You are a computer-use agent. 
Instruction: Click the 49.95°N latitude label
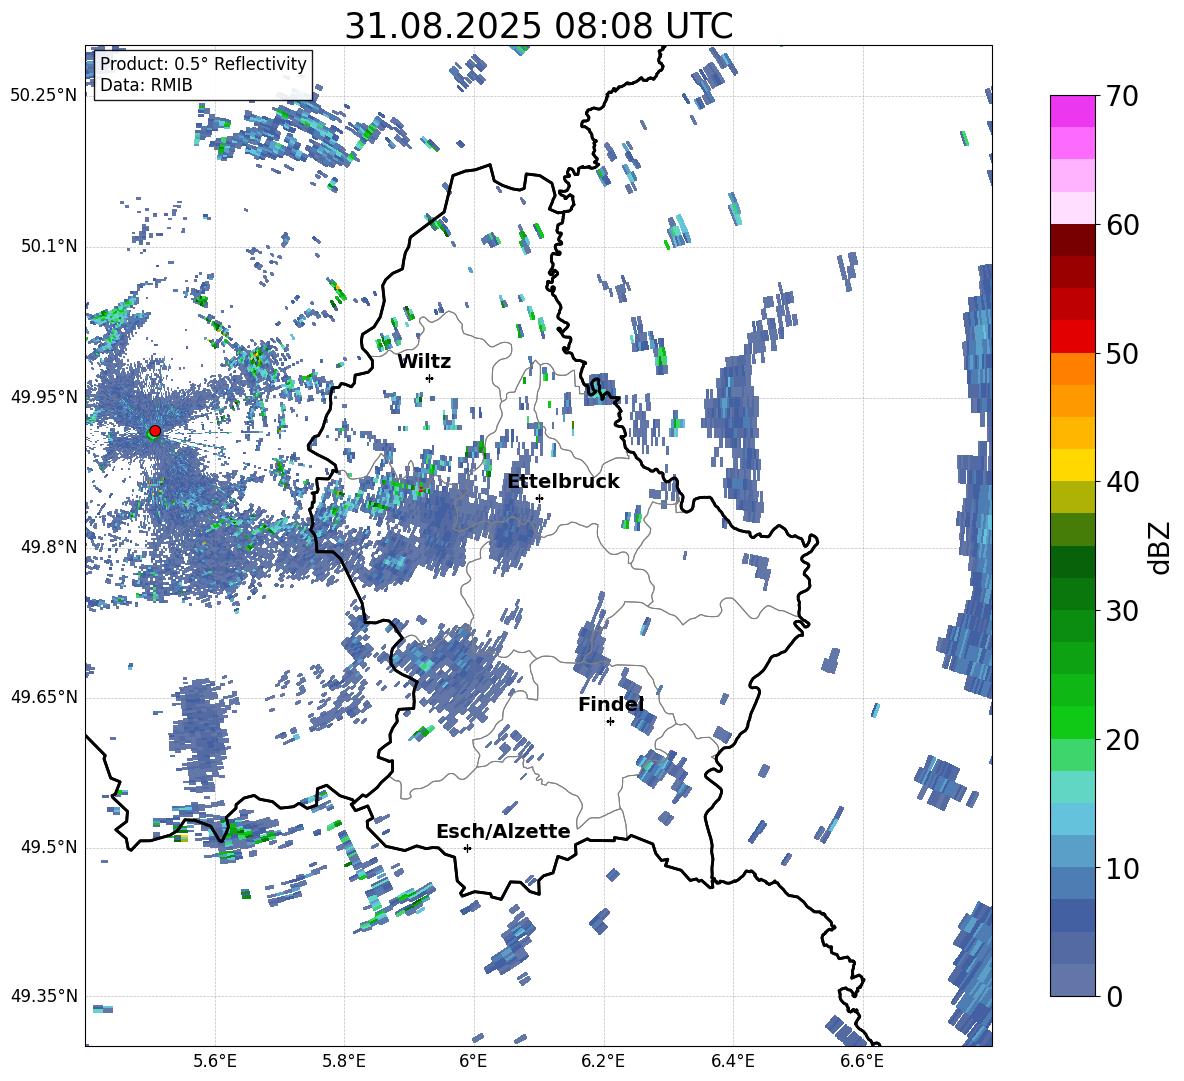(x=44, y=396)
